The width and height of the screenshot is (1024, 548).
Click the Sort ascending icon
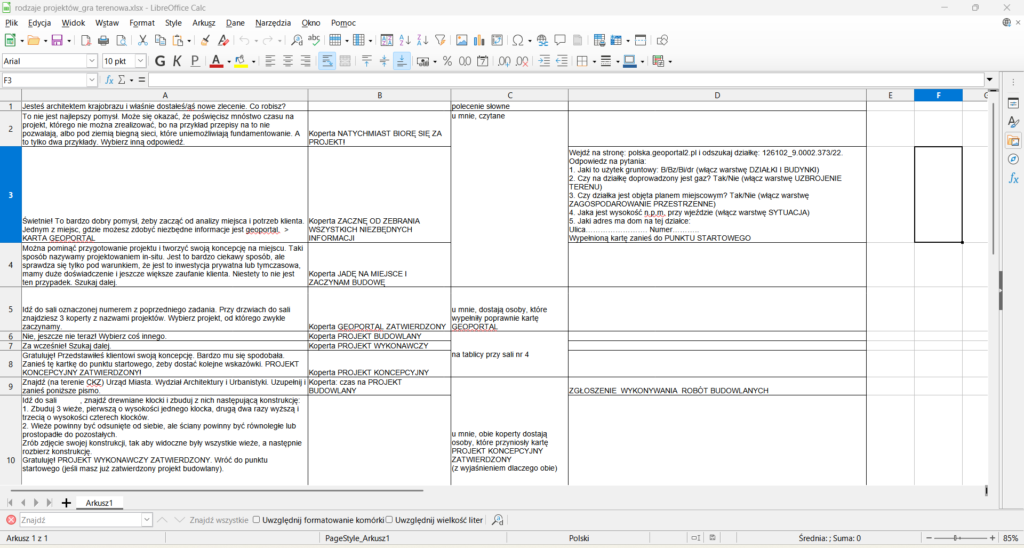(x=404, y=40)
